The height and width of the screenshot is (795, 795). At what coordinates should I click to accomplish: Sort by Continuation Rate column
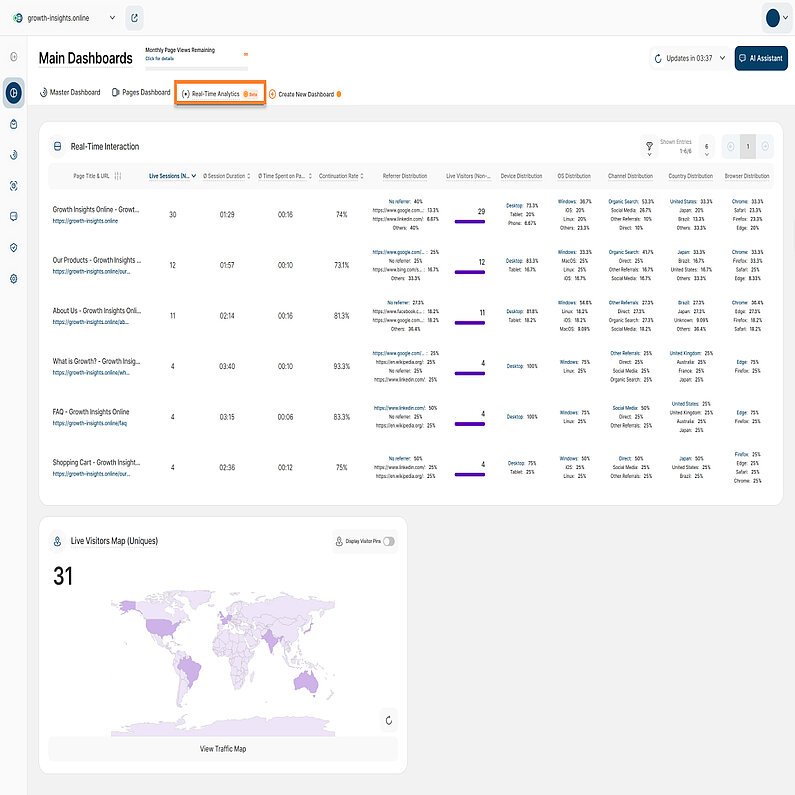click(x=341, y=176)
